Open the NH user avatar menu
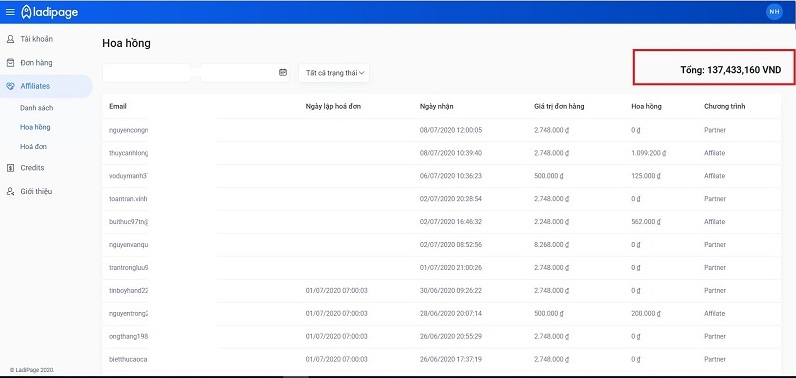This screenshot has width=796, height=378. pos(774,12)
